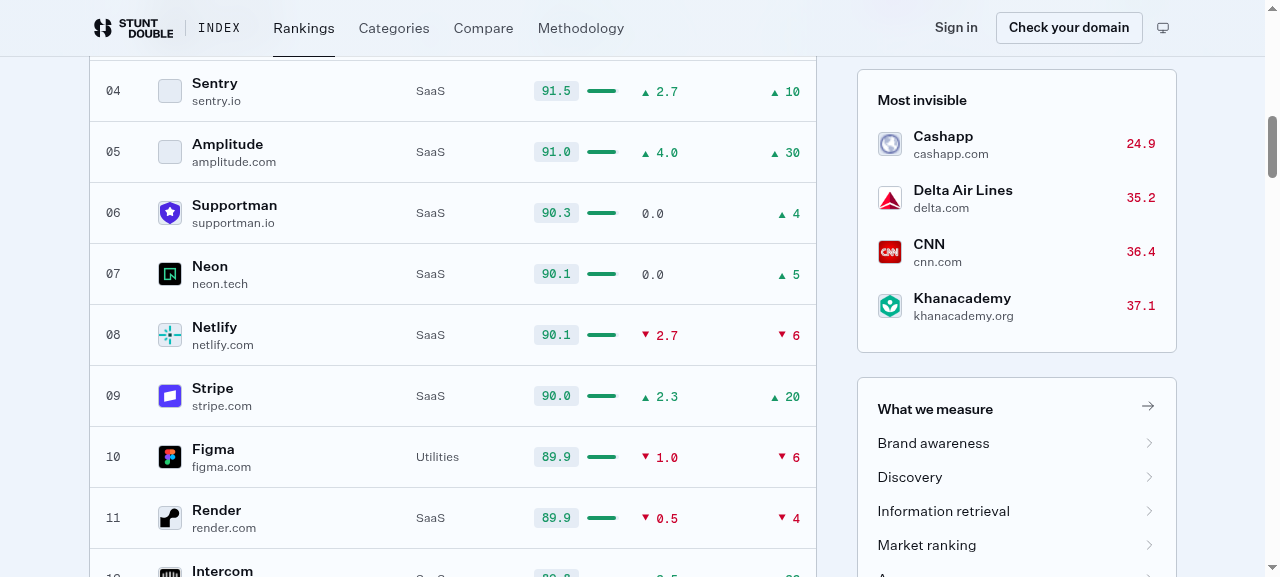Click Cashapp's 24.9 score
The width and height of the screenshot is (1280, 577).
click(x=1141, y=144)
